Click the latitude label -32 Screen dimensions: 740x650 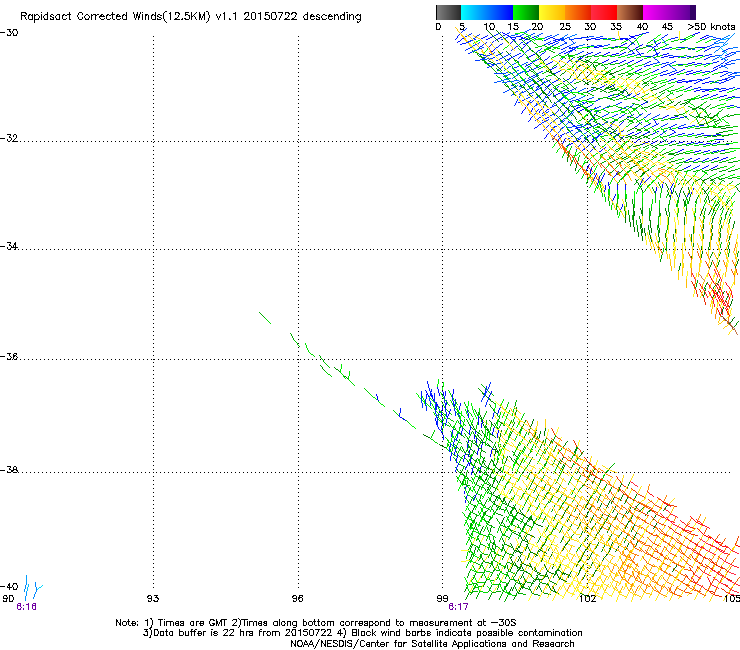9,138
